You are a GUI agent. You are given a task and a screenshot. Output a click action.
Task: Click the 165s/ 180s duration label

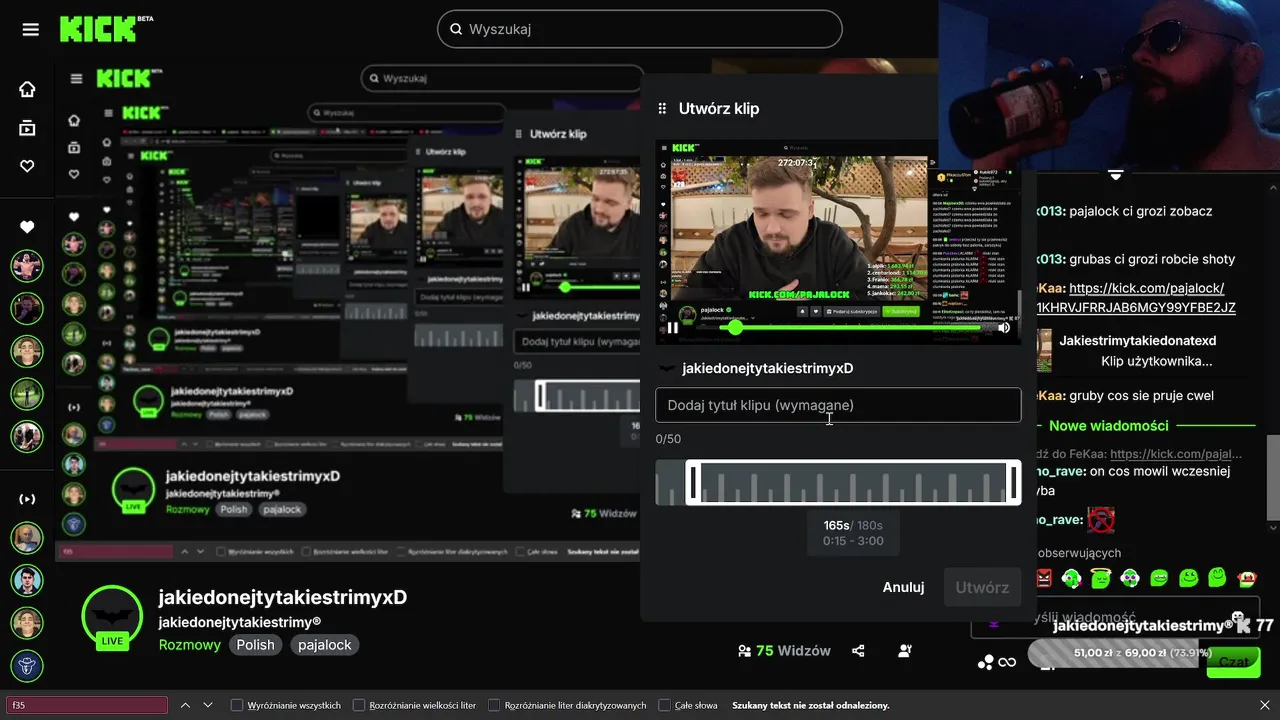(x=853, y=525)
